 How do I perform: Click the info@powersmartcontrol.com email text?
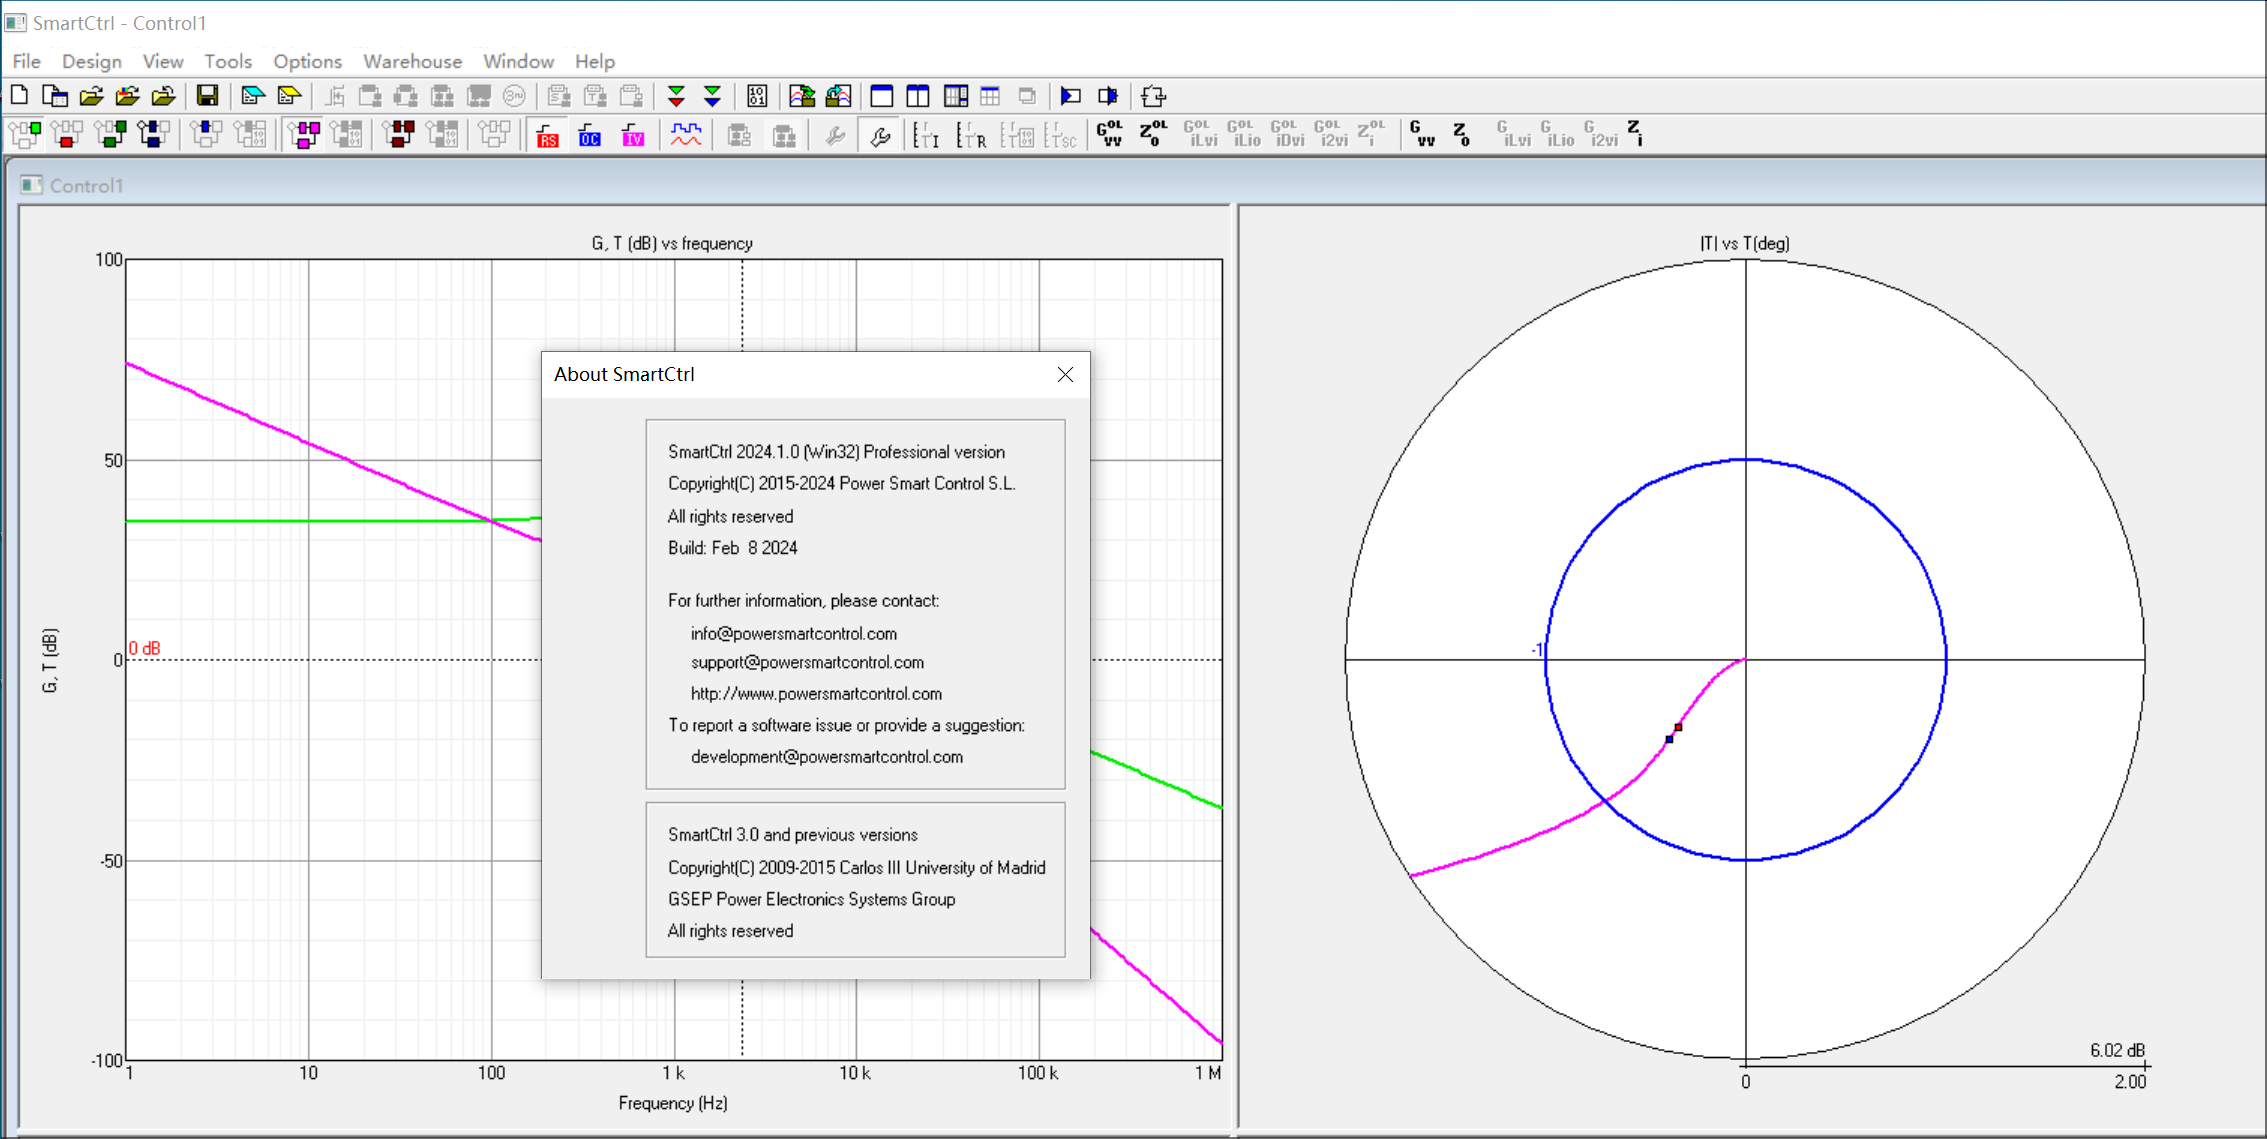[x=794, y=633]
